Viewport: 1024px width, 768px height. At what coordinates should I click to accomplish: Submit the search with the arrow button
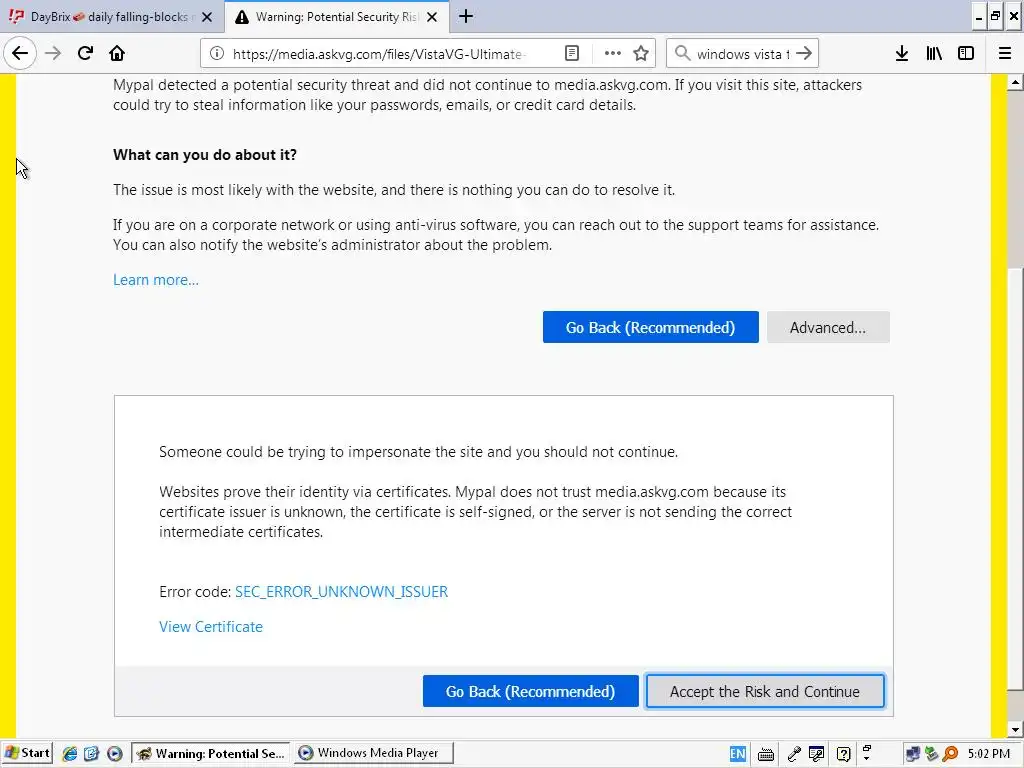click(805, 54)
